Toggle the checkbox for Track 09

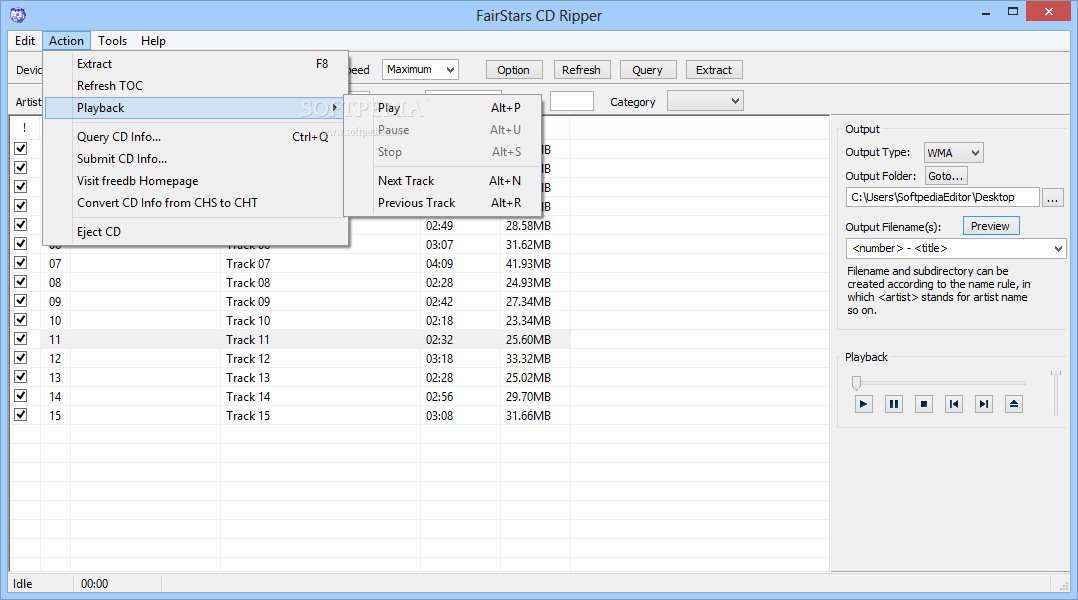21,300
